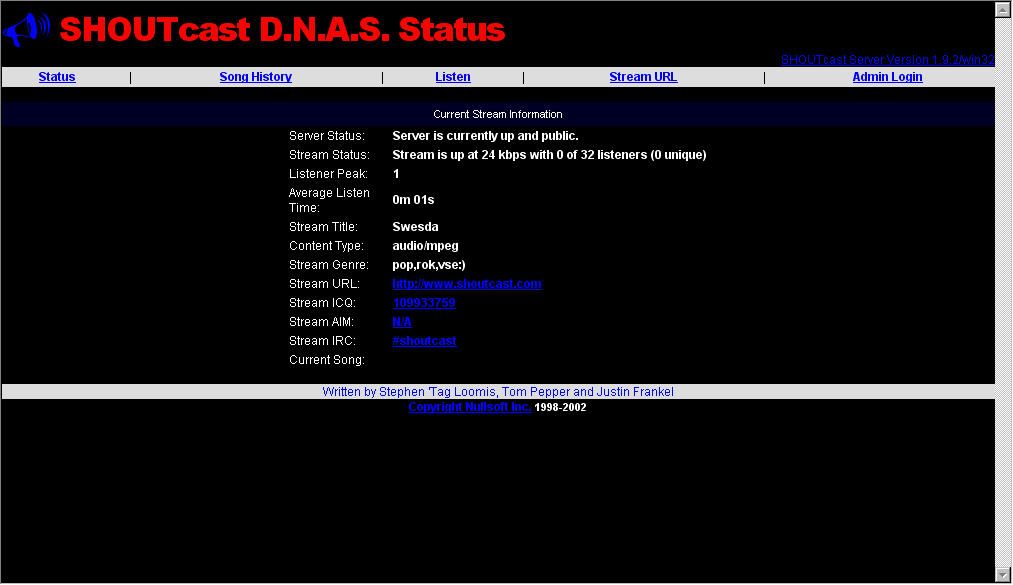Image resolution: width=1013 pixels, height=585 pixels.
Task: Click the Stream ICQ number 109933759
Action: point(424,303)
